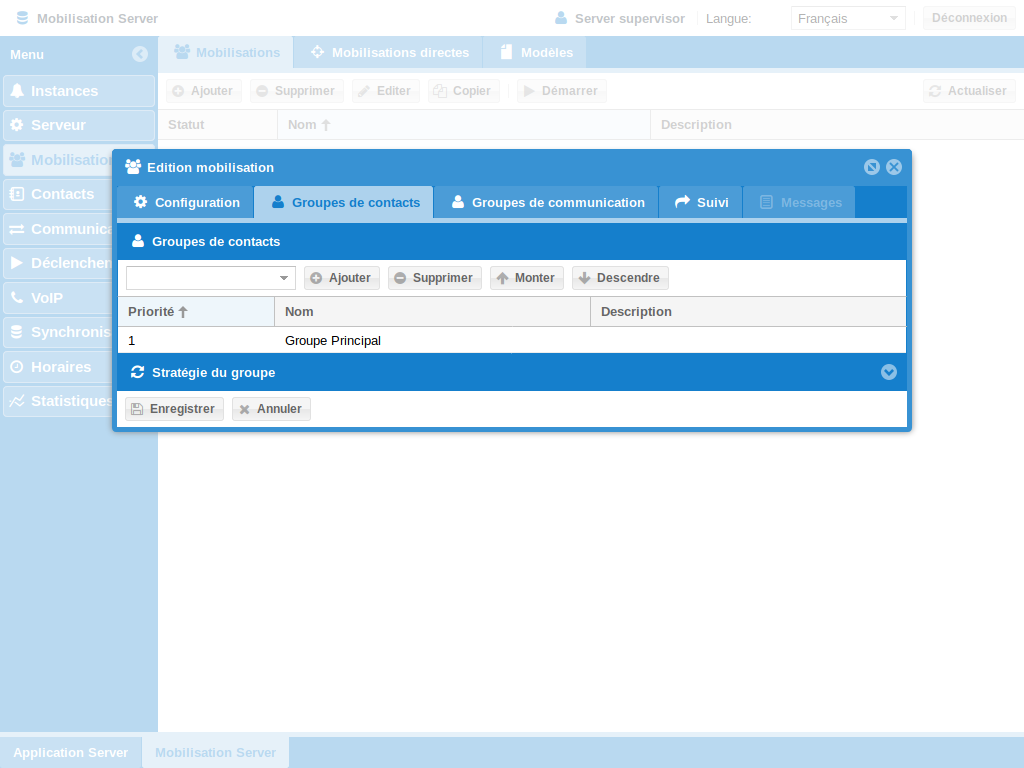This screenshot has height=768, width=1024.
Task: Click the people icon in Edition mobilisation title
Action: coord(133,167)
